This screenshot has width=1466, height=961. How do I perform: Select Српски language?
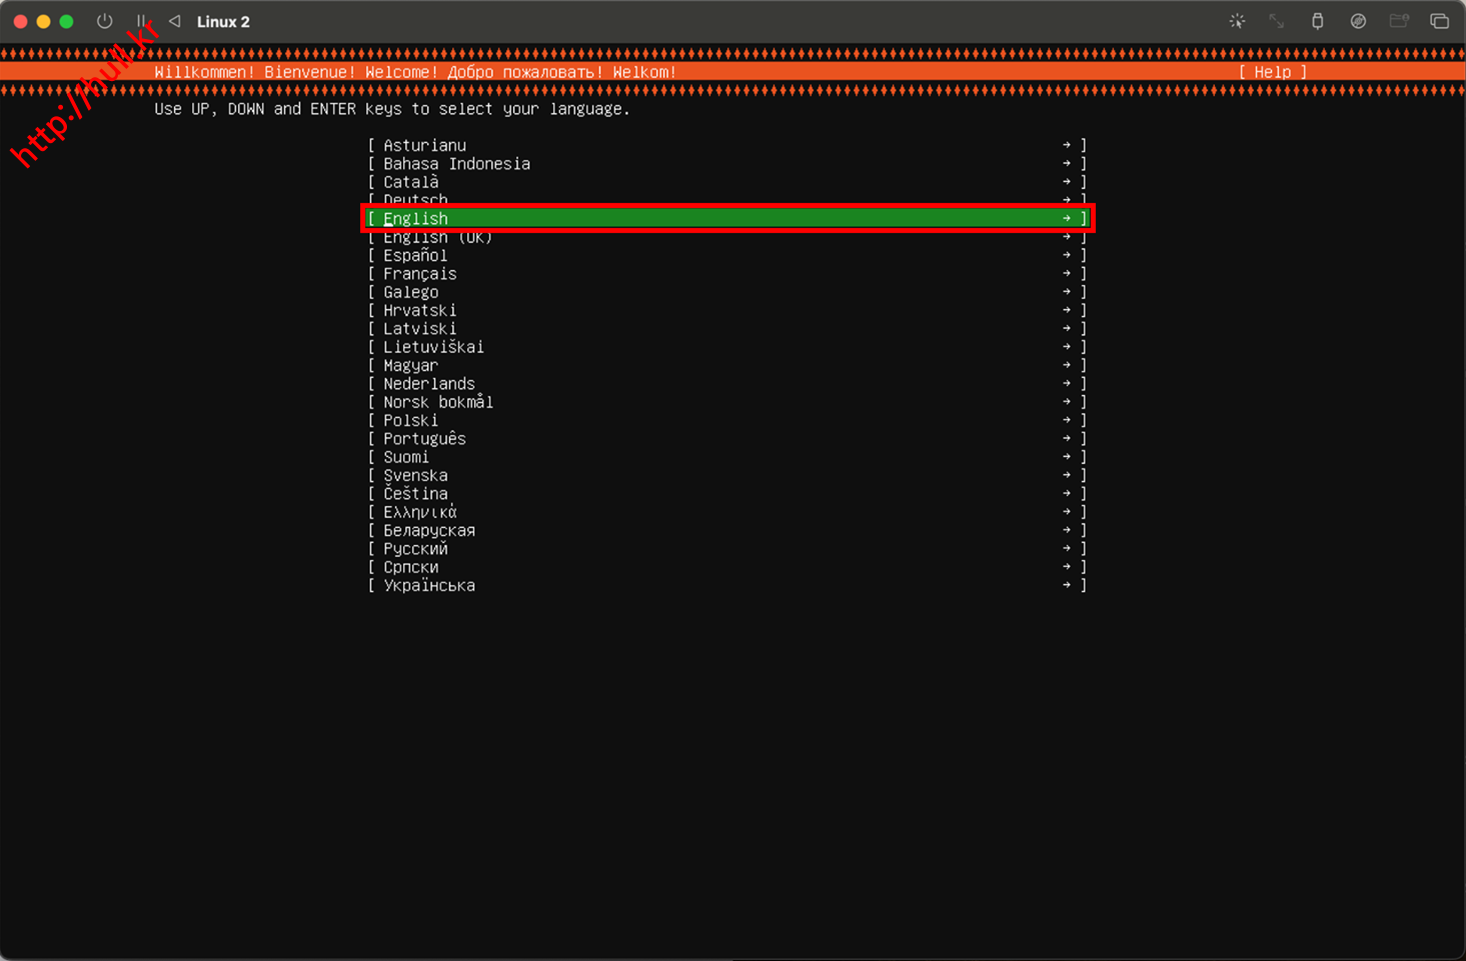[x=727, y=567]
